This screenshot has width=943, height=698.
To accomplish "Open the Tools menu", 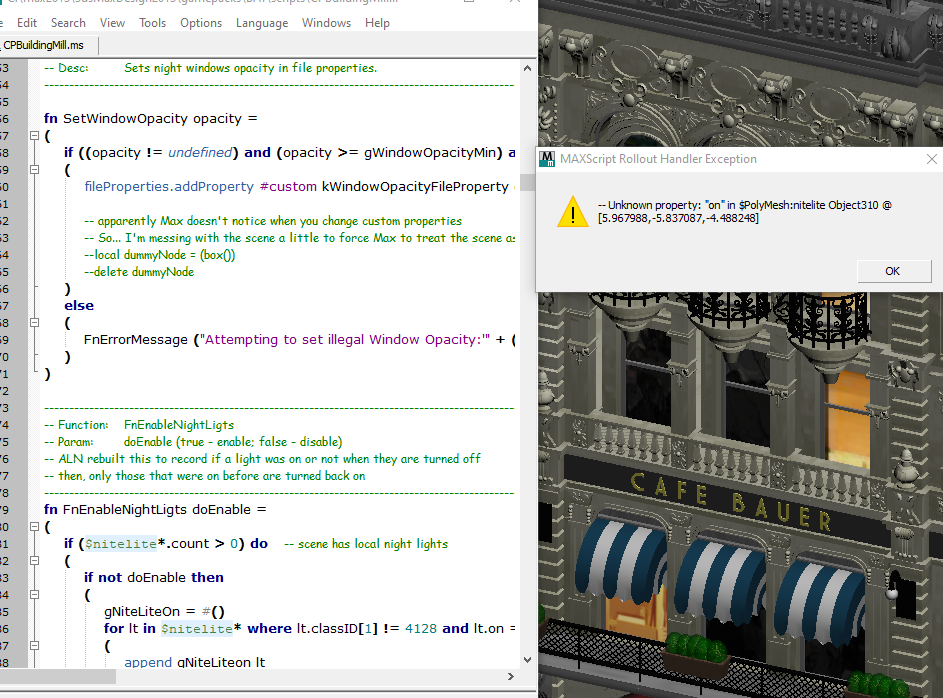I will tap(152, 23).
